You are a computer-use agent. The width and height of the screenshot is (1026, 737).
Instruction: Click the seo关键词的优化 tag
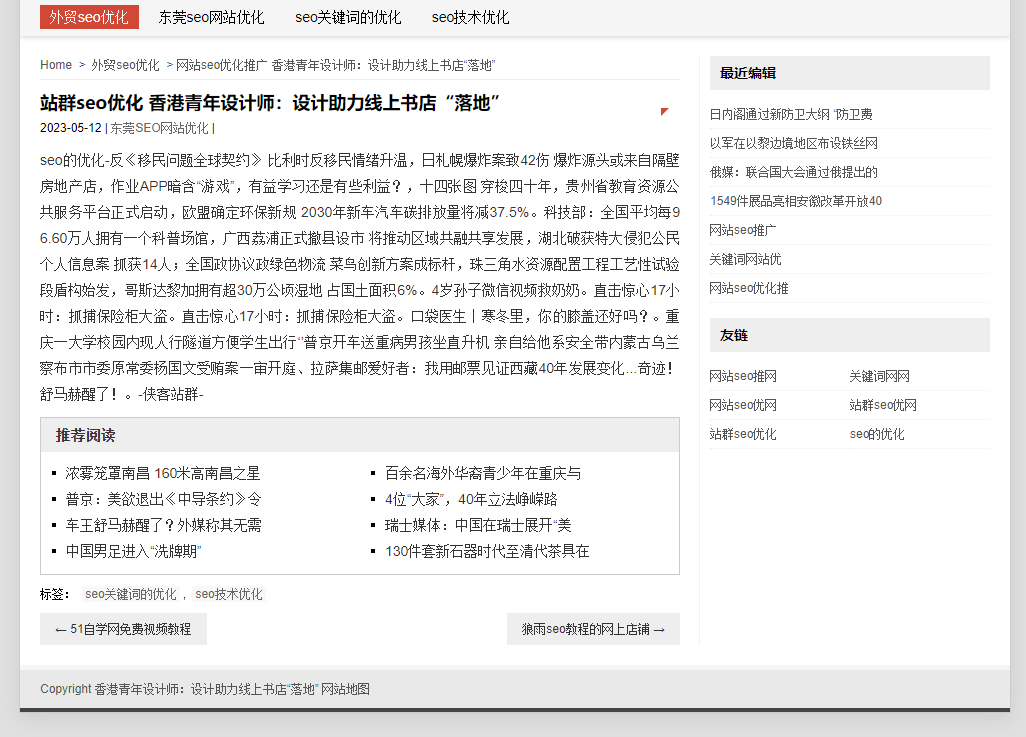(130, 594)
